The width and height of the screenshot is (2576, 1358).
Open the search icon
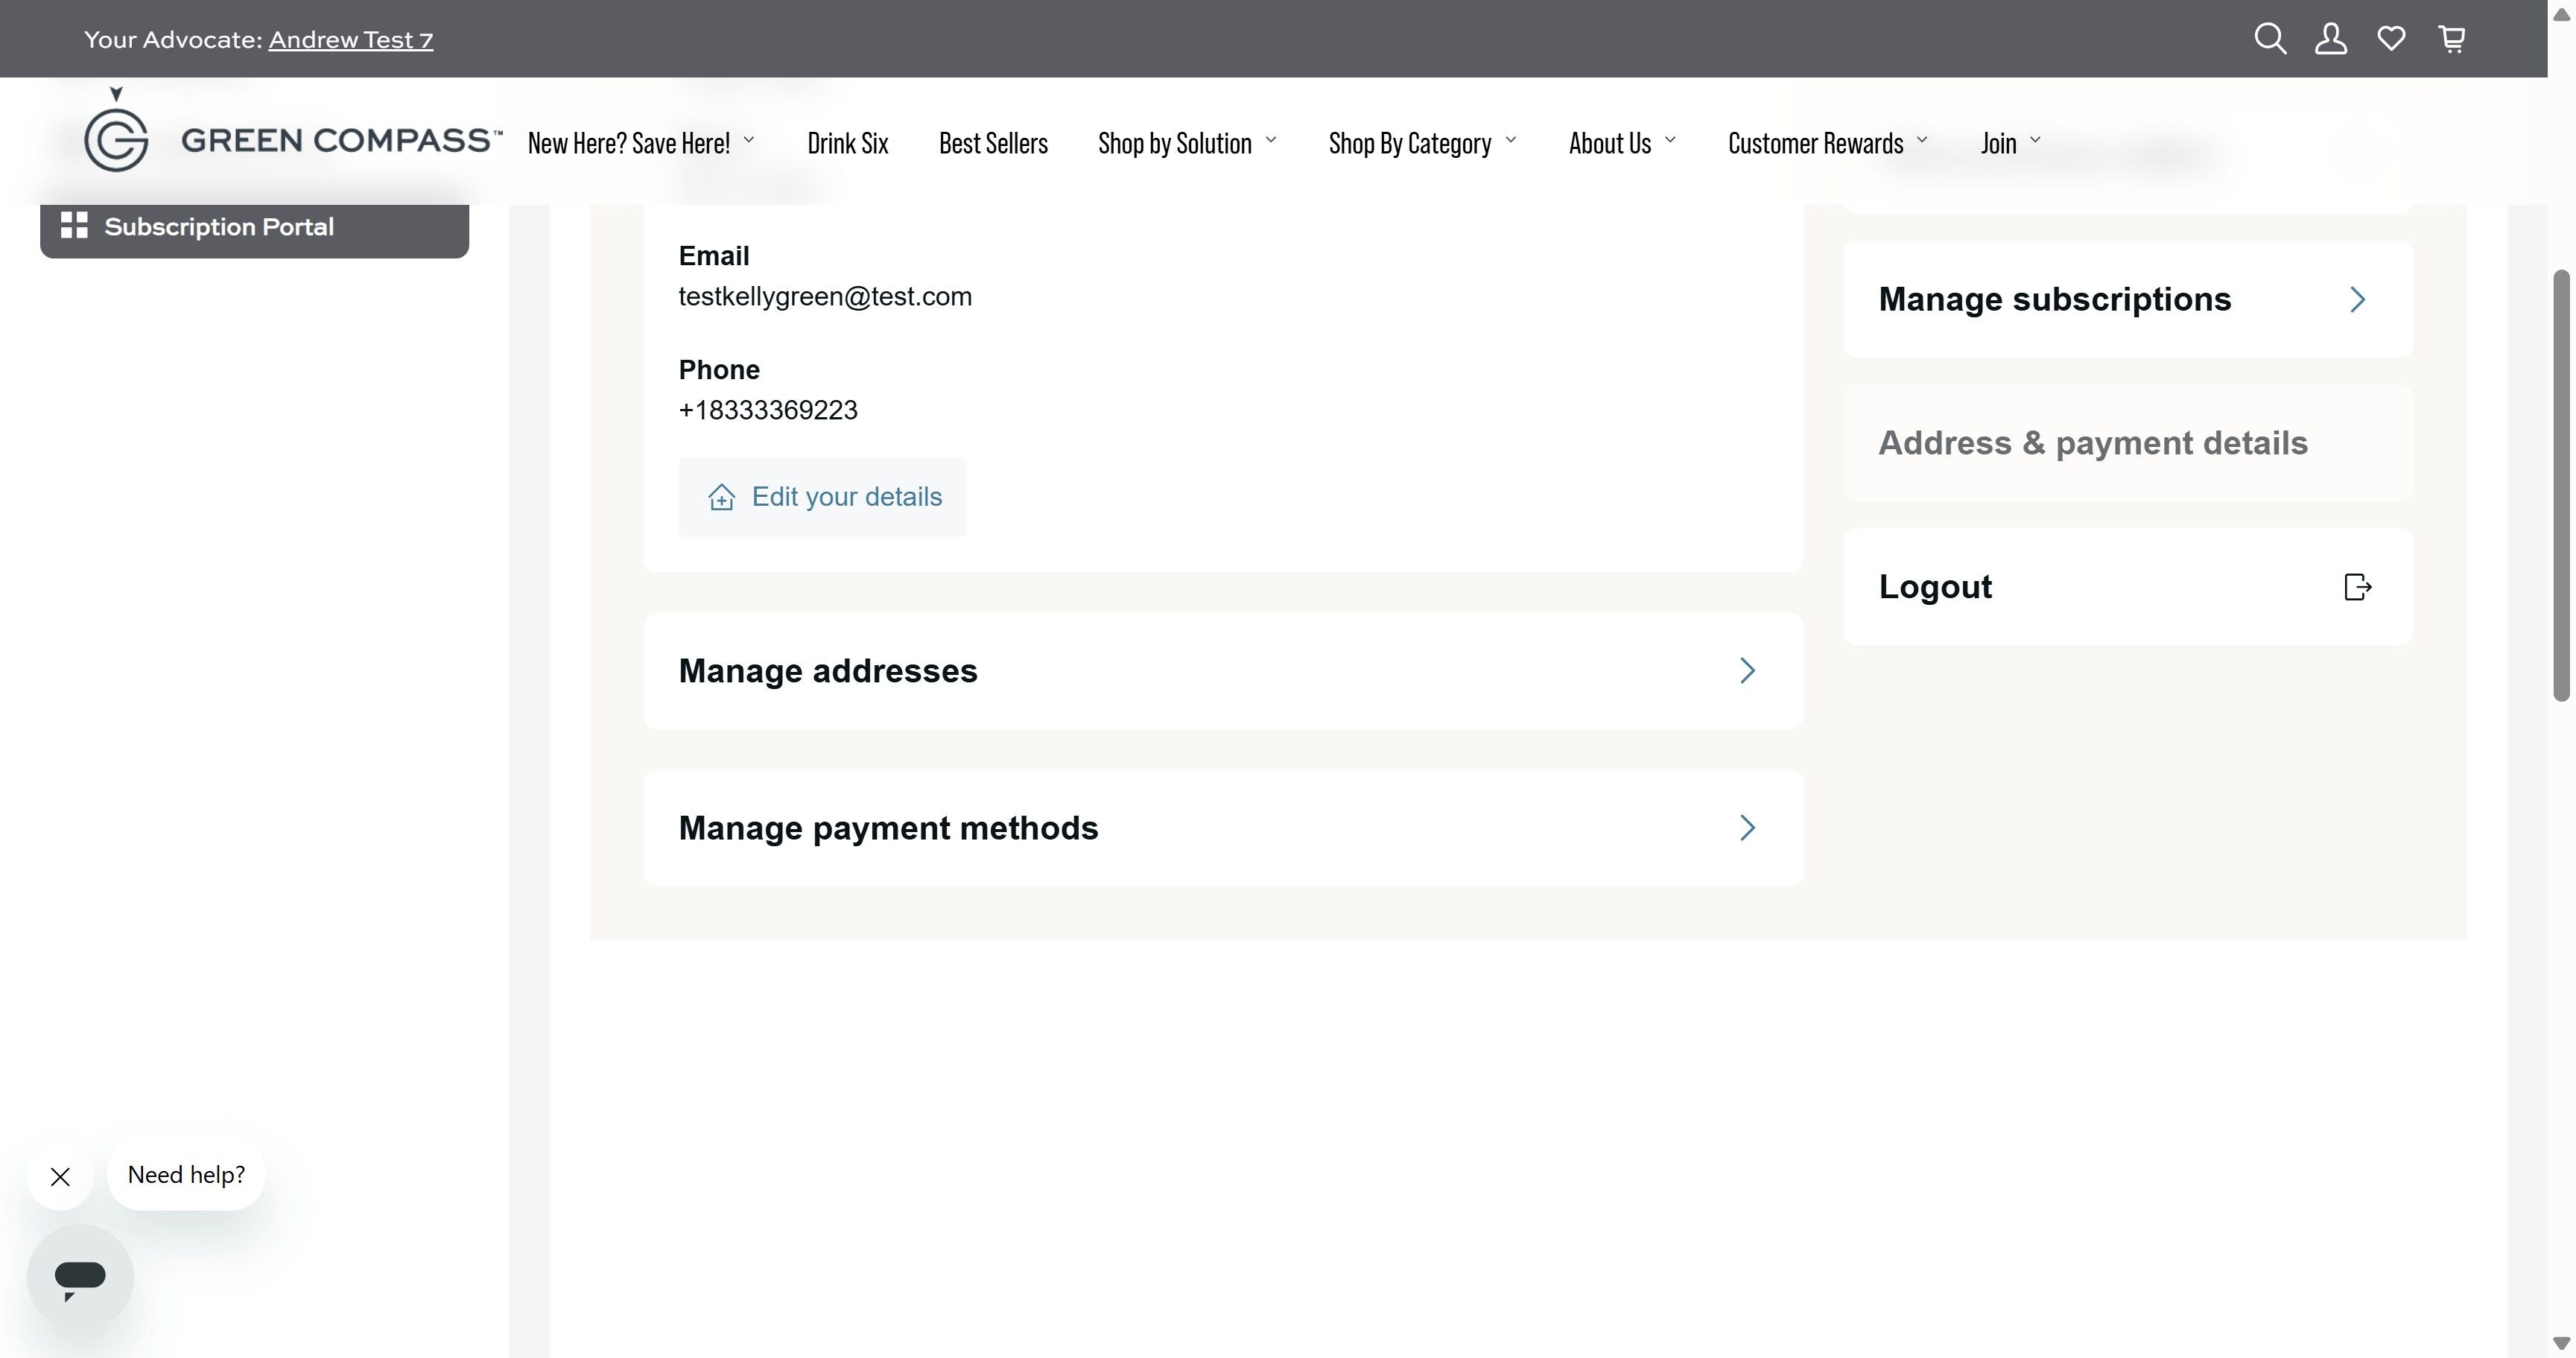click(2270, 39)
